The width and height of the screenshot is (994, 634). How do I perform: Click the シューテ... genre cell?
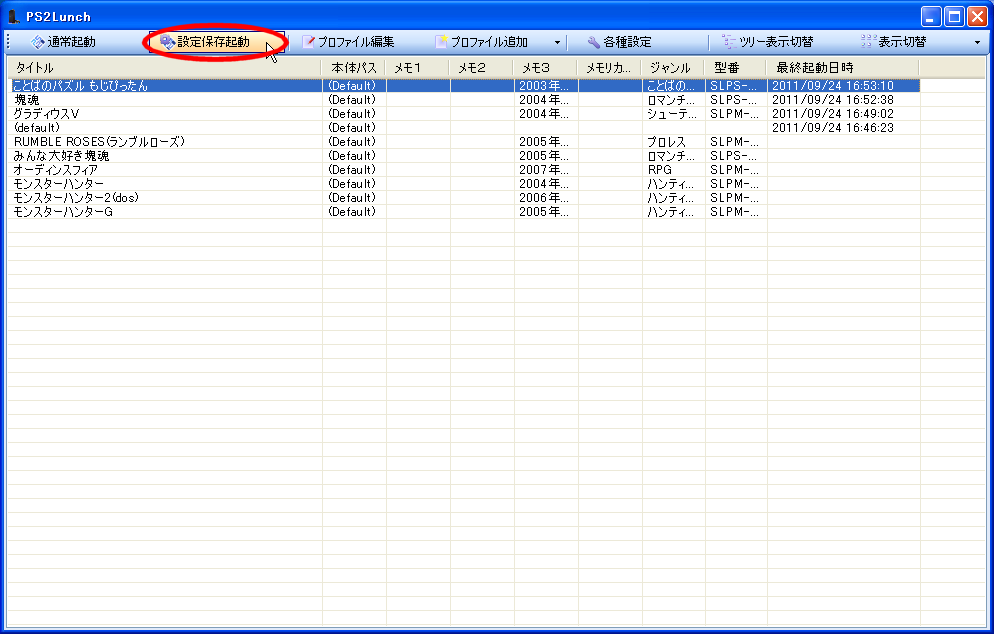click(671, 113)
